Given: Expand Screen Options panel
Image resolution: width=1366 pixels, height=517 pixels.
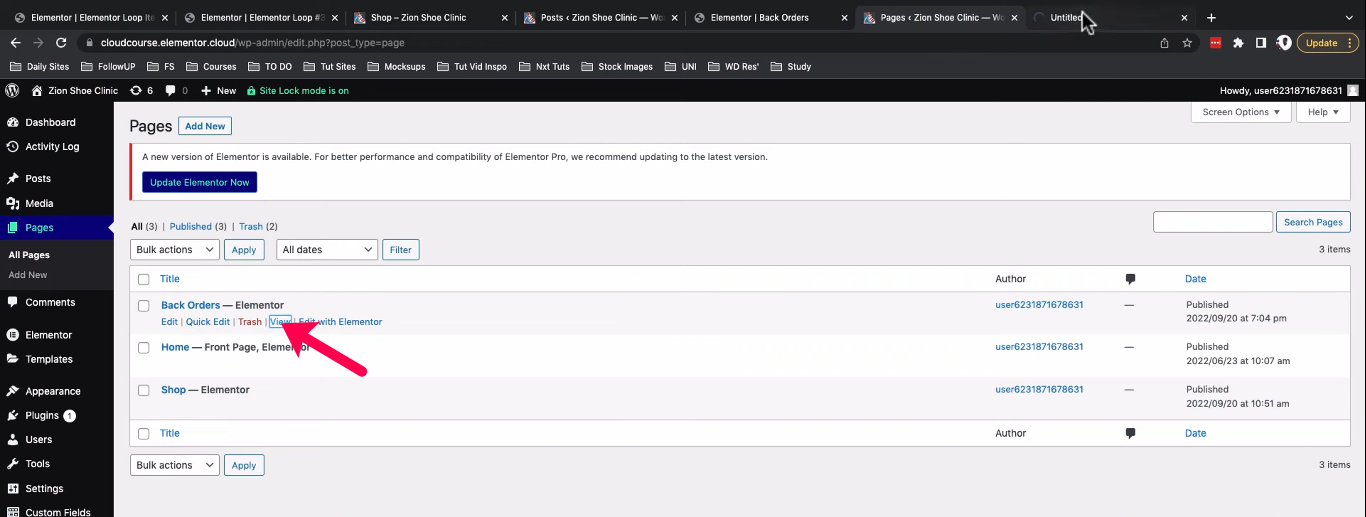Looking at the screenshot, I should [1241, 112].
